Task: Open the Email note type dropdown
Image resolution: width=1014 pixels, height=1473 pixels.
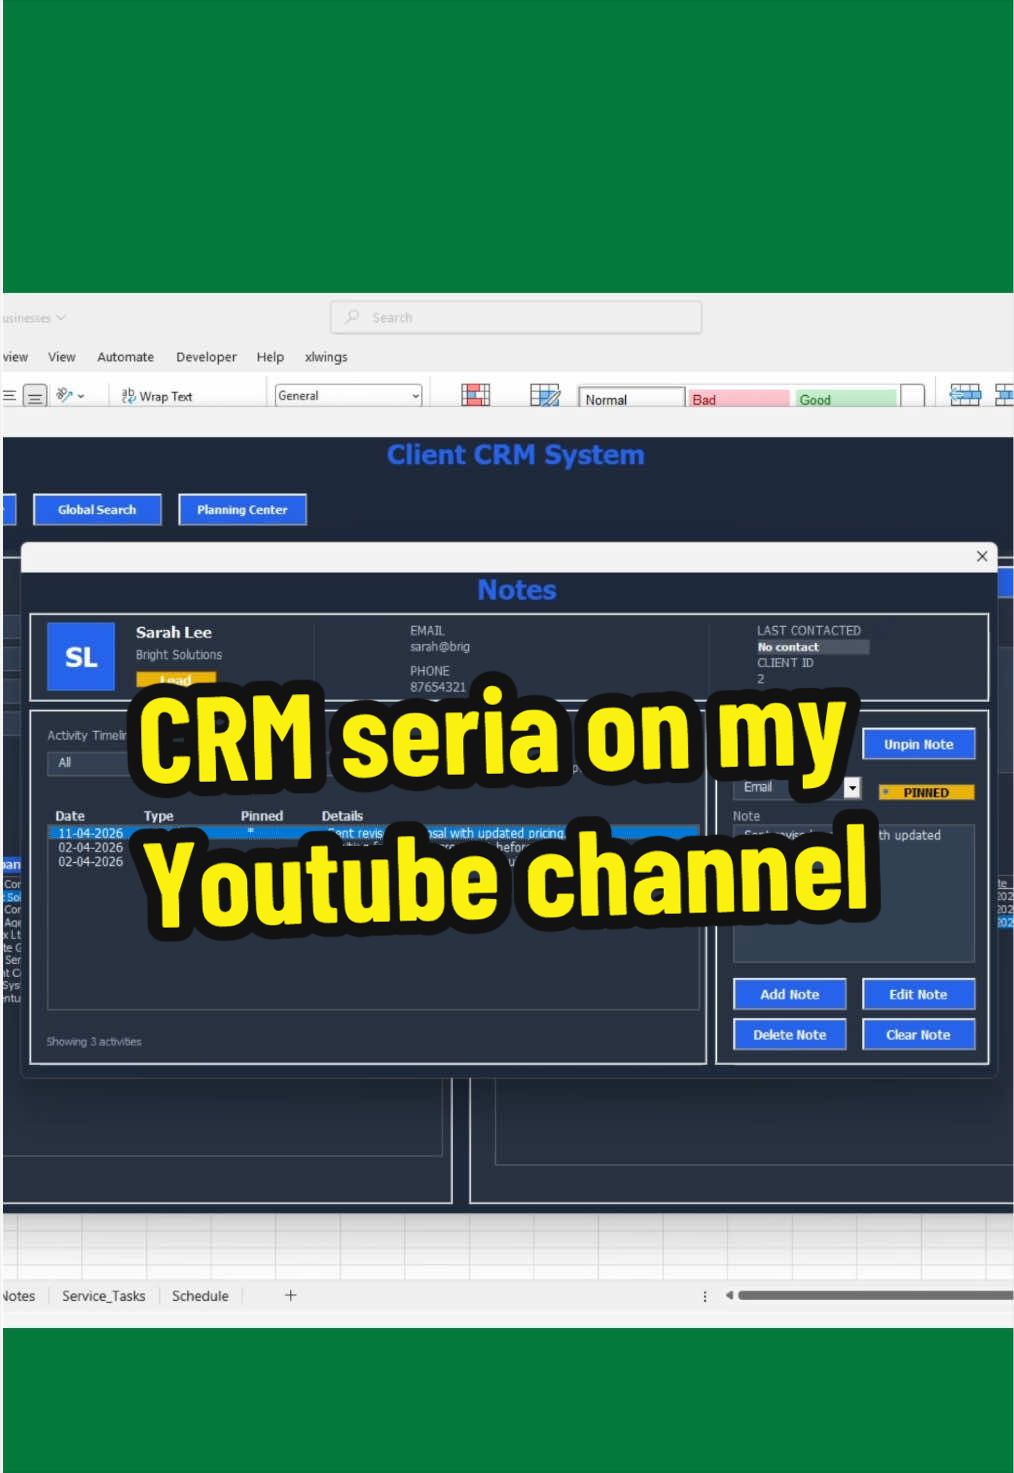Action: pyautogui.click(x=852, y=788)
